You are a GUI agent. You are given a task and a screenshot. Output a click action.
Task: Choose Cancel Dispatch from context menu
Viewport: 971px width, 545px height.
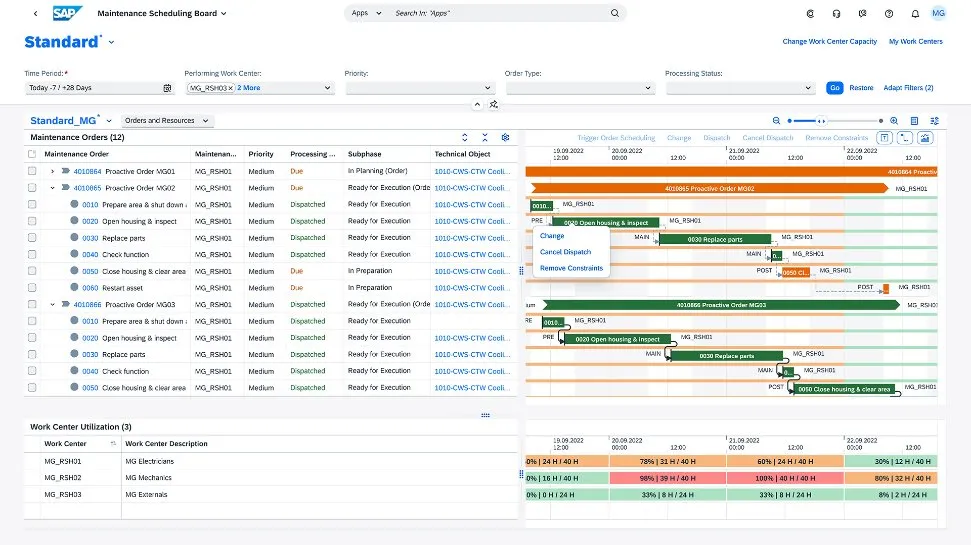(565, 252)
